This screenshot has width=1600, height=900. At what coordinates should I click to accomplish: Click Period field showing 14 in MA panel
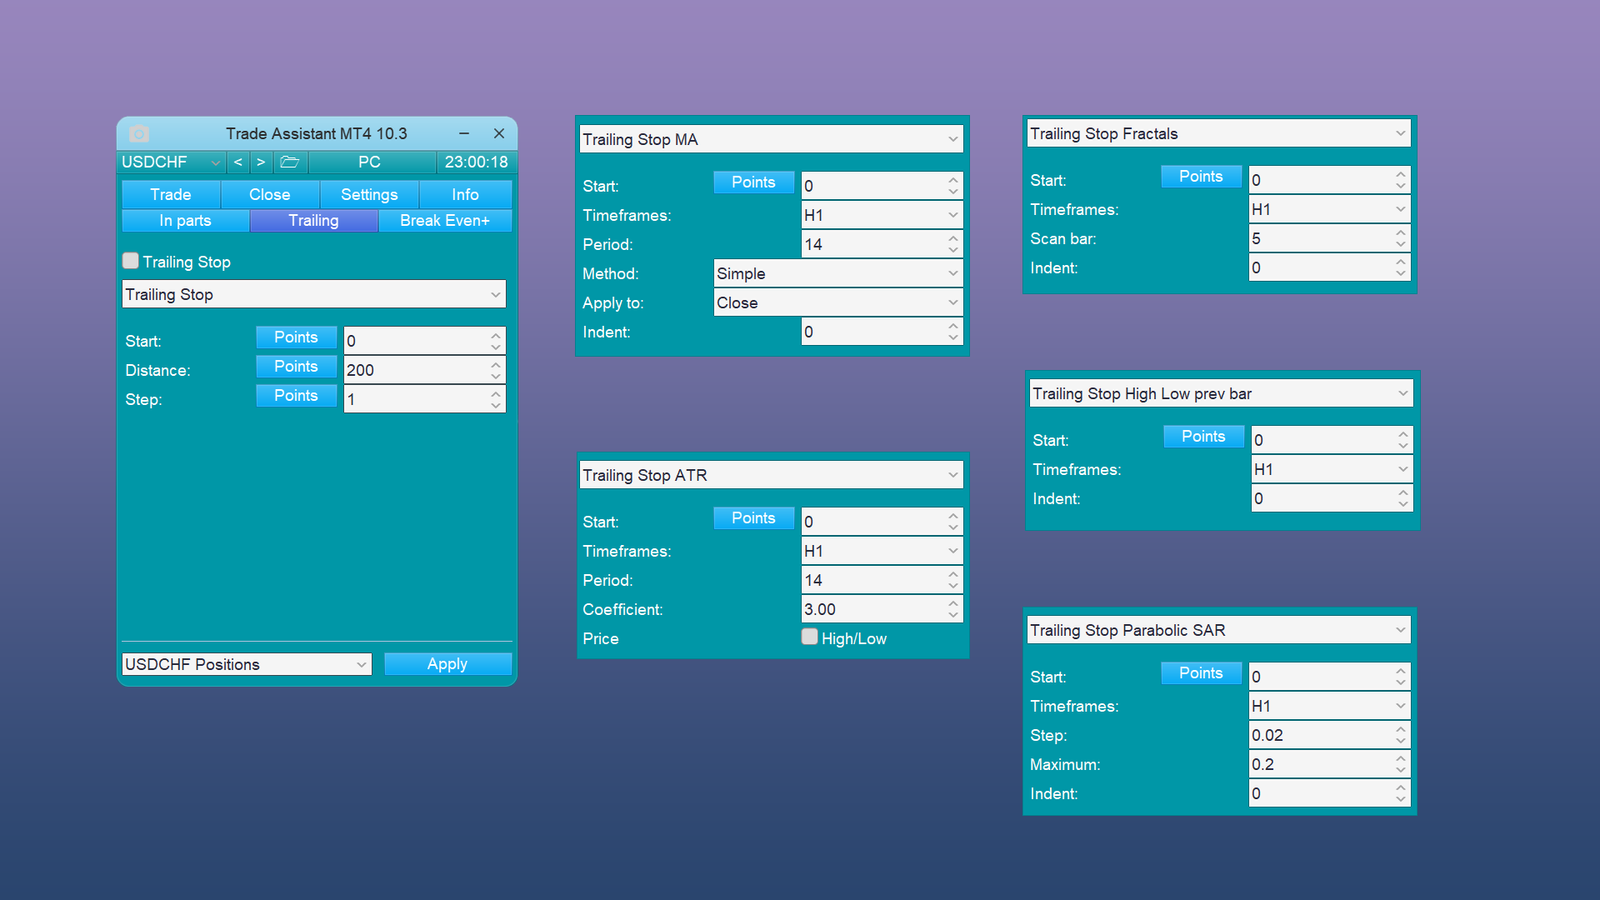click(882, 244)
